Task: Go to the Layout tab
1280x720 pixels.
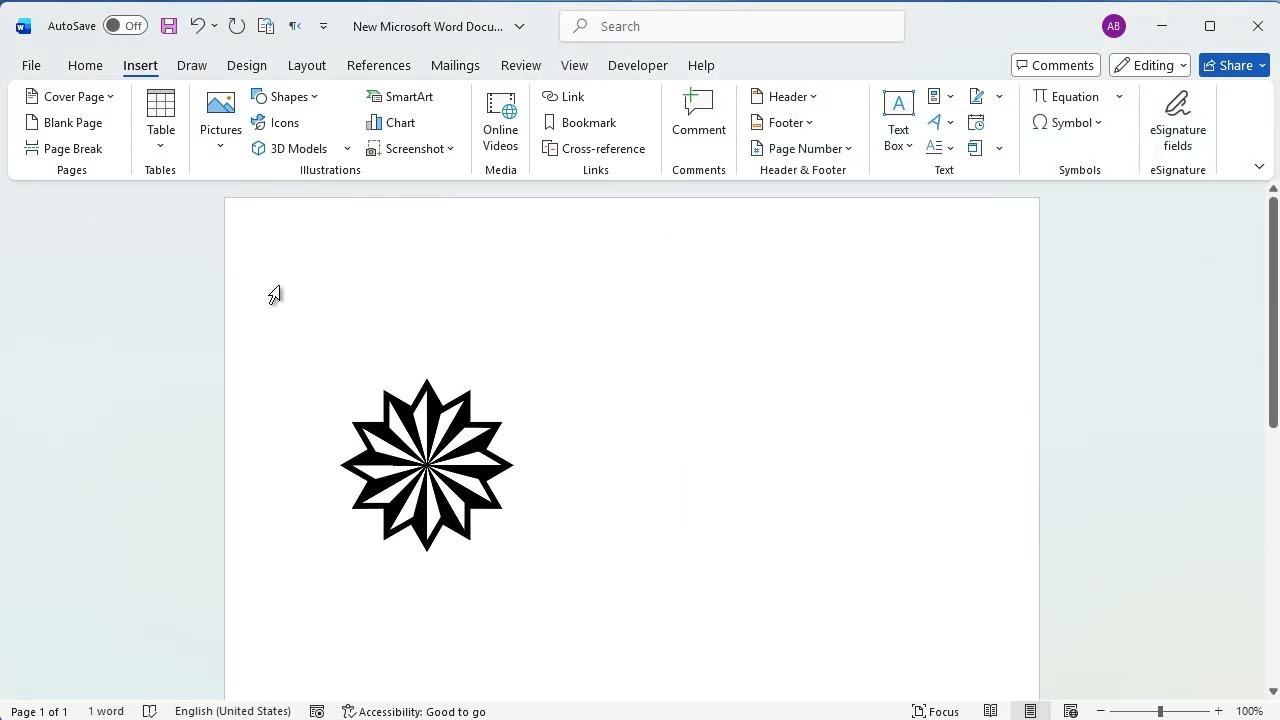Action: click(306, 65)
